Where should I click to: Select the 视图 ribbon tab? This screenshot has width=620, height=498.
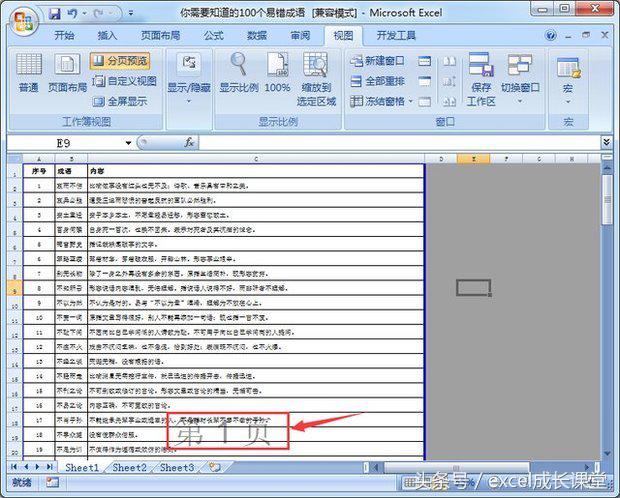(343, 36)
